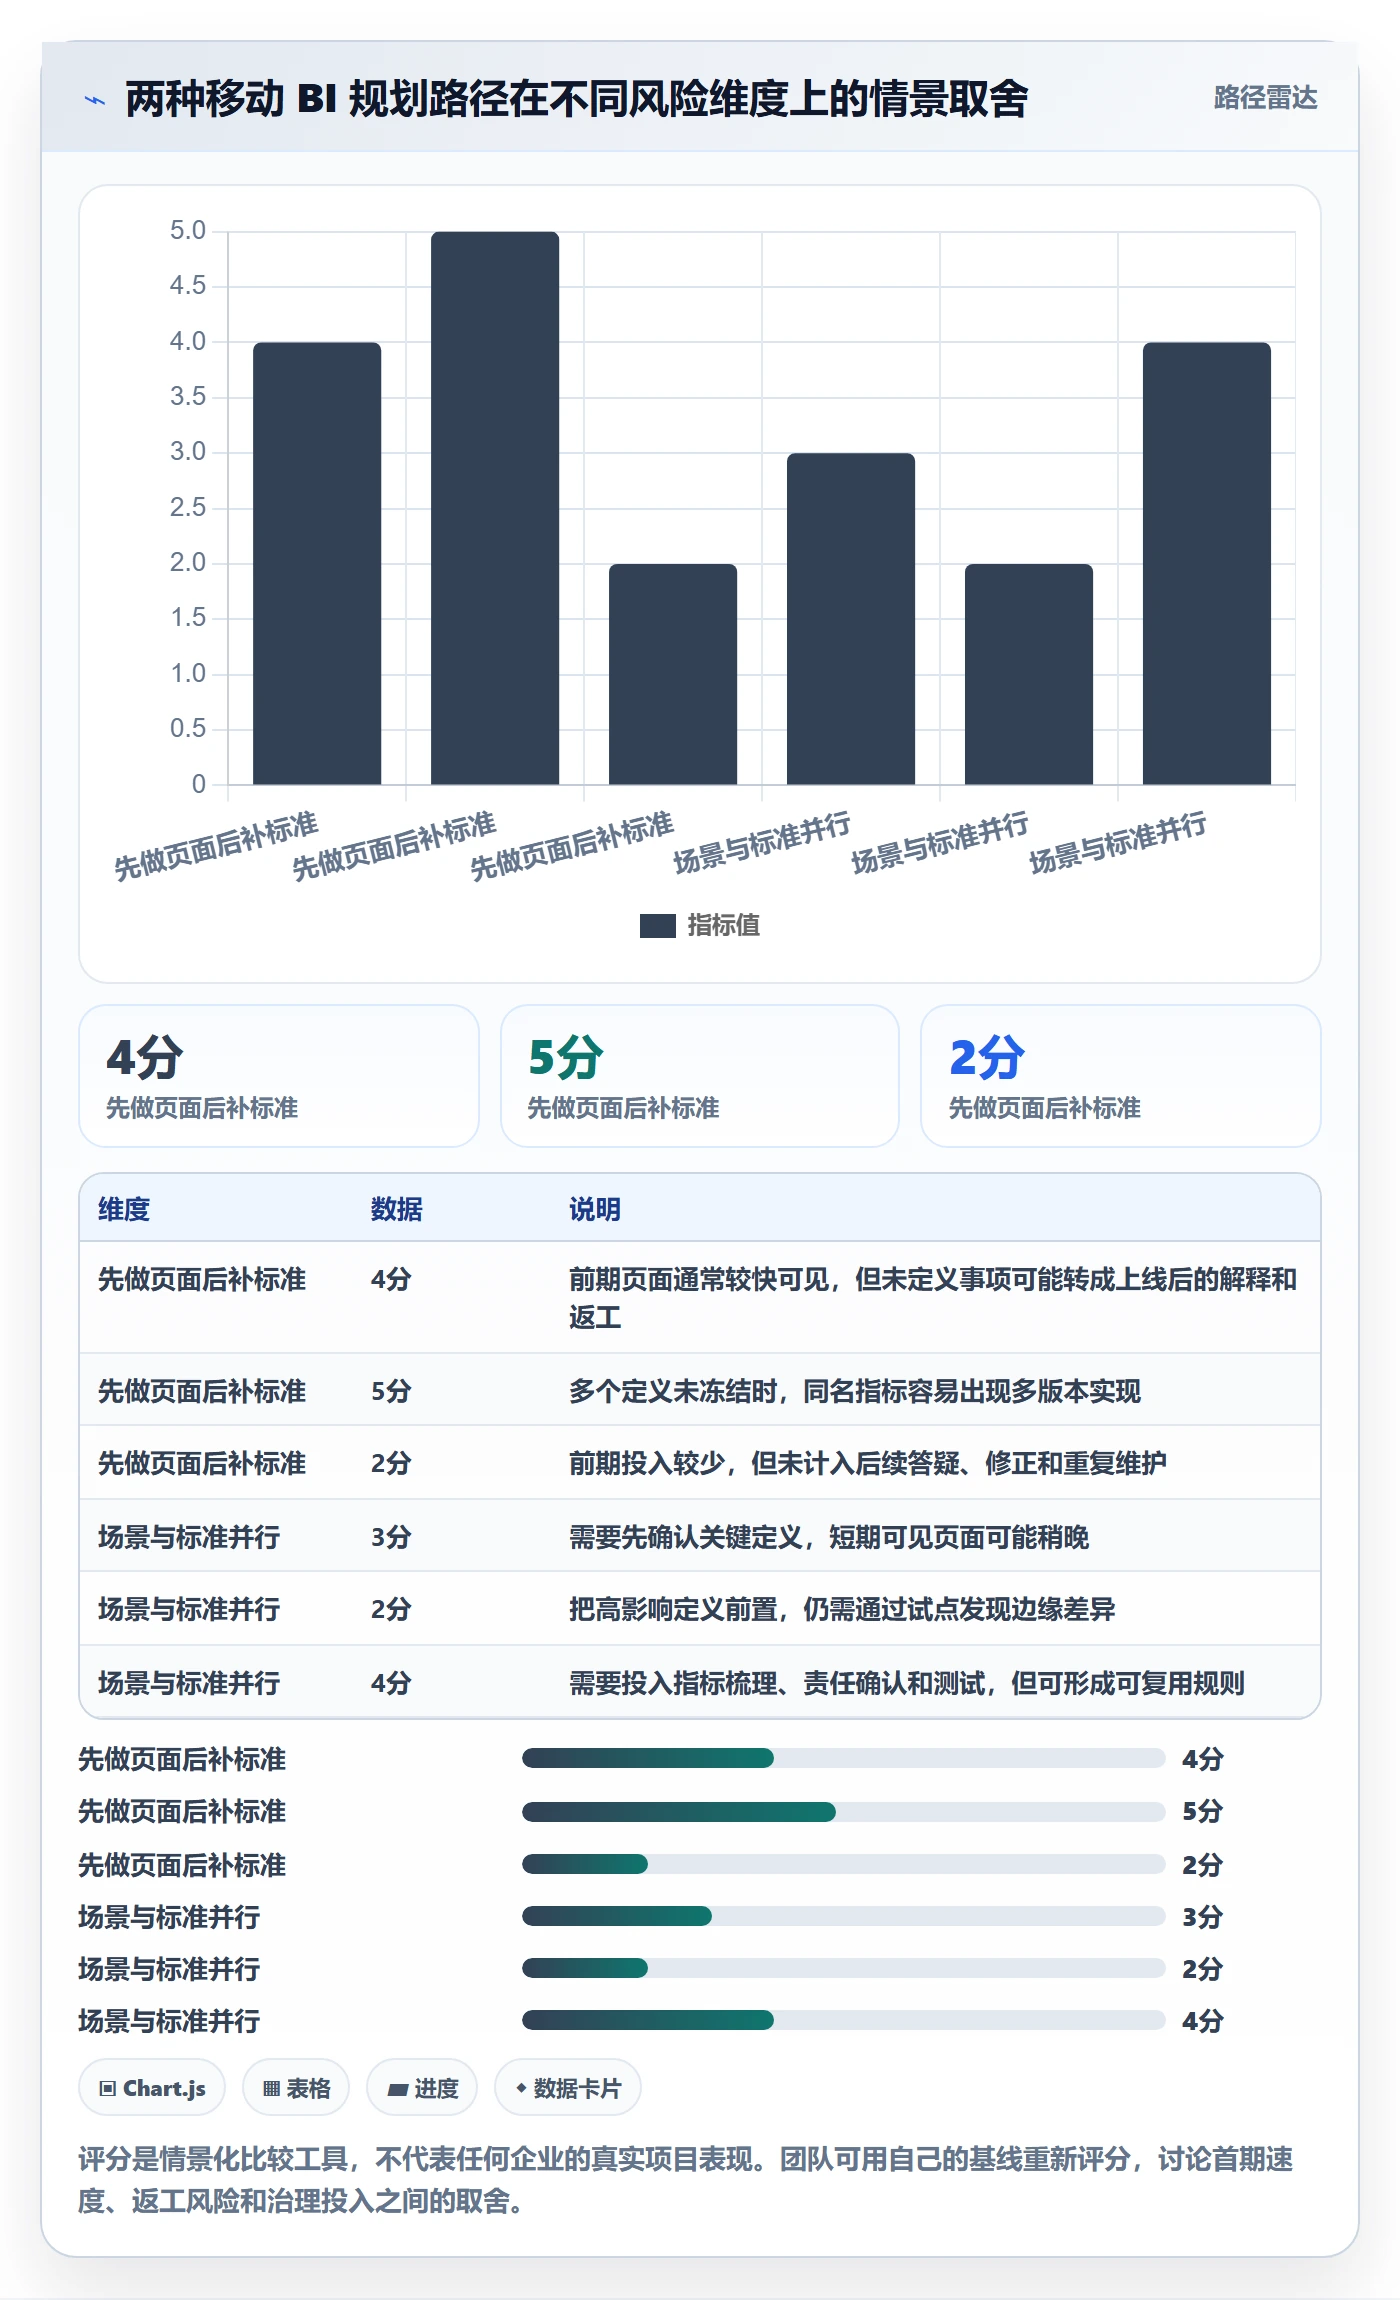
Task: Select the row 把高影响定义前置
Action: [x=700, y=1609]
